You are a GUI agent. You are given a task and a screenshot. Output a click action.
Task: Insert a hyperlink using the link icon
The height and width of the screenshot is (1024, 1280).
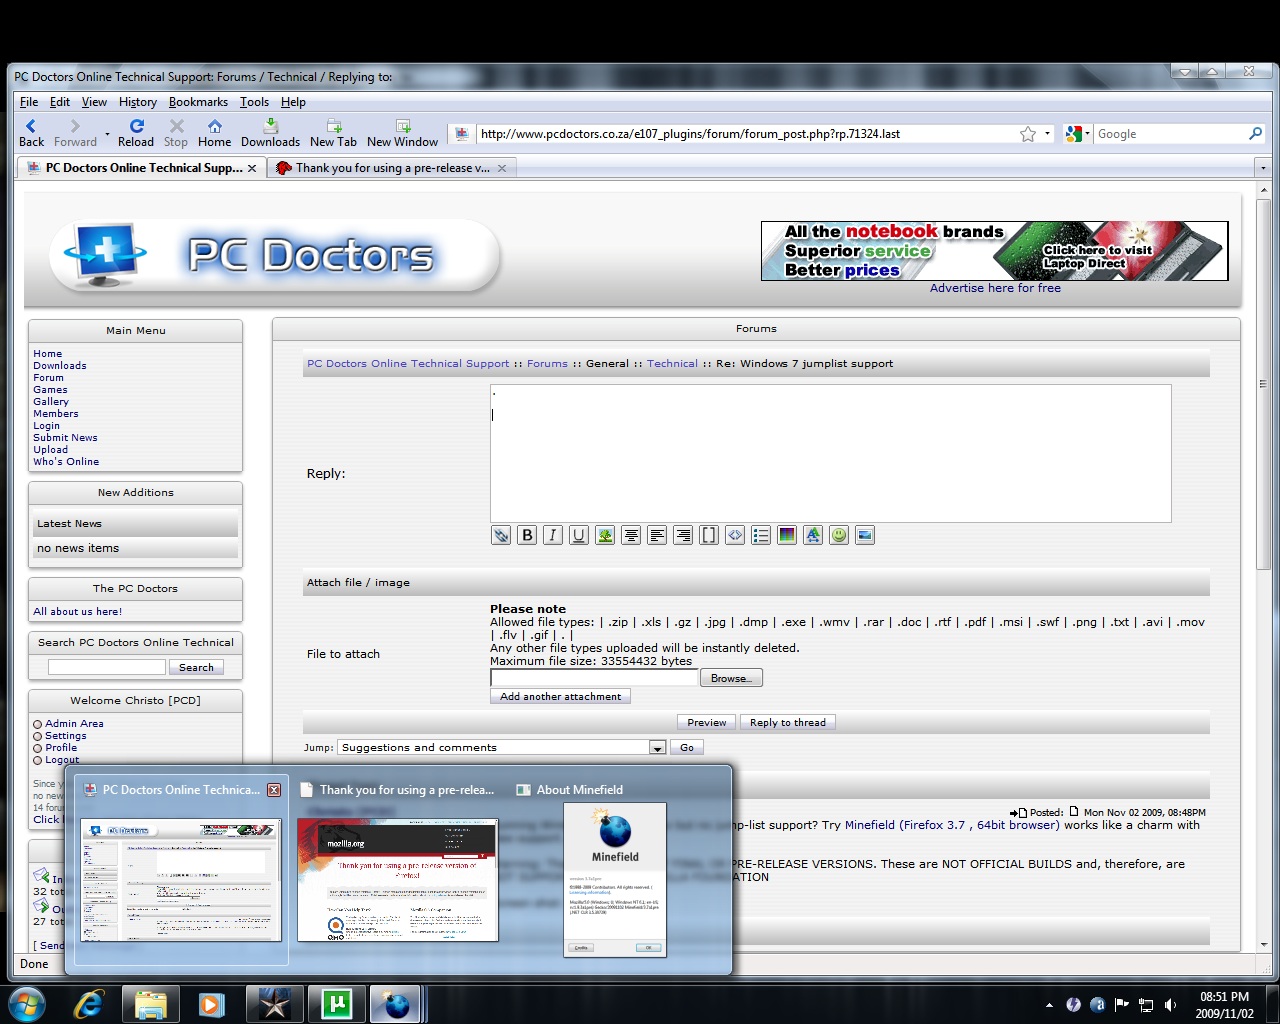pyautogui.click(x=501, y=535)
